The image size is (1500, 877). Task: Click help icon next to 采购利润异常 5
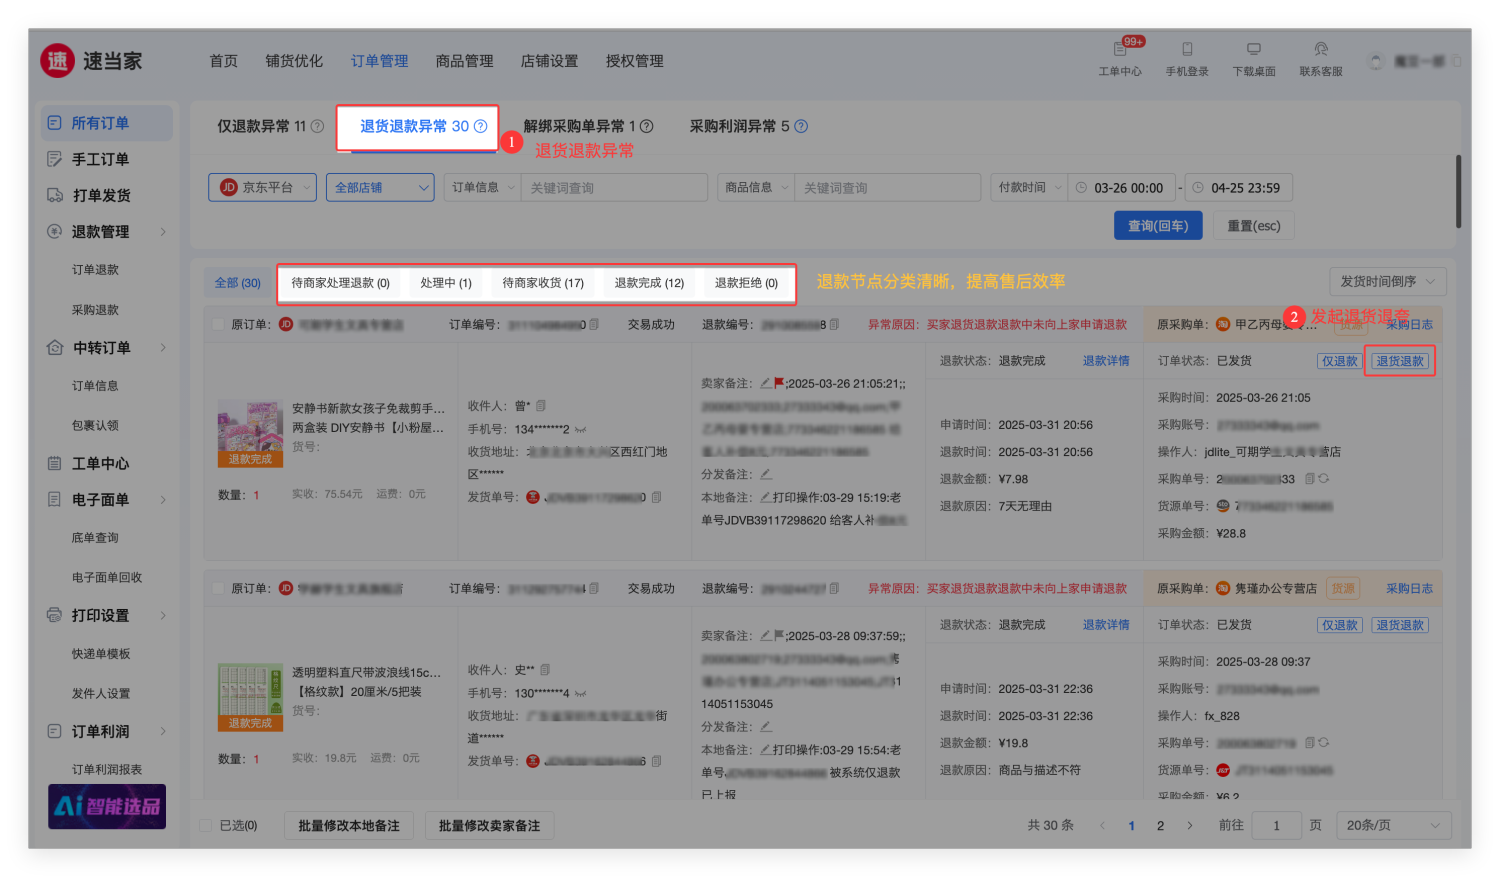[801, 126]
